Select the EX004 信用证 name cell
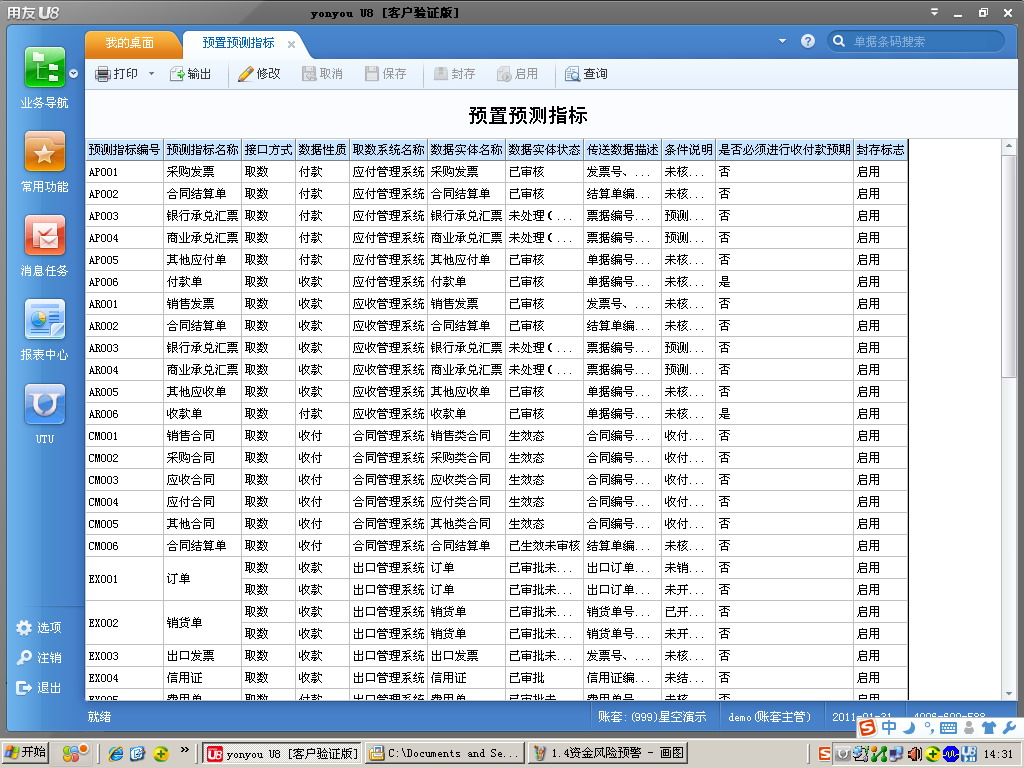 click(202, 677)
